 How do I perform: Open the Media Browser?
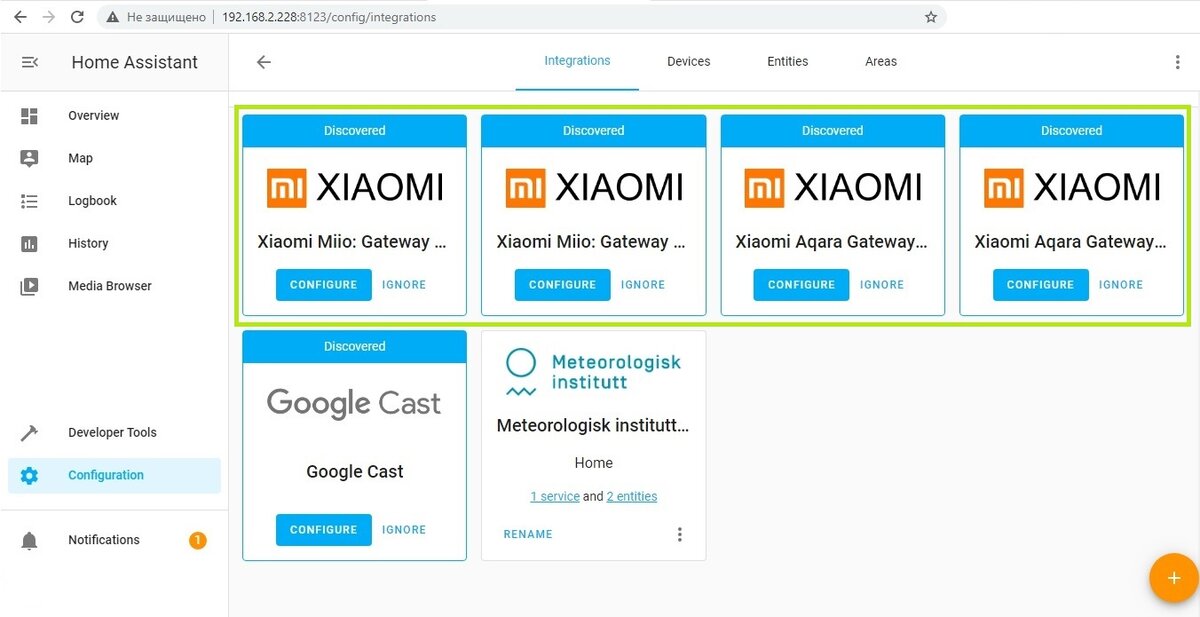[x=109, y=285]
